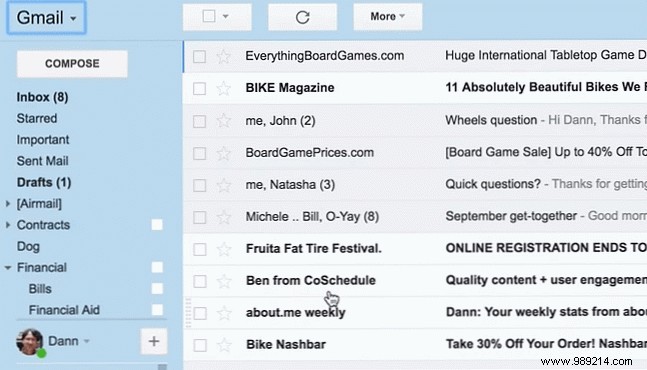This screenshot has height=370, width=647.
Task: Select the Fruita Fat Tire Festival checkbox
Action: click(x=200, y=249)
